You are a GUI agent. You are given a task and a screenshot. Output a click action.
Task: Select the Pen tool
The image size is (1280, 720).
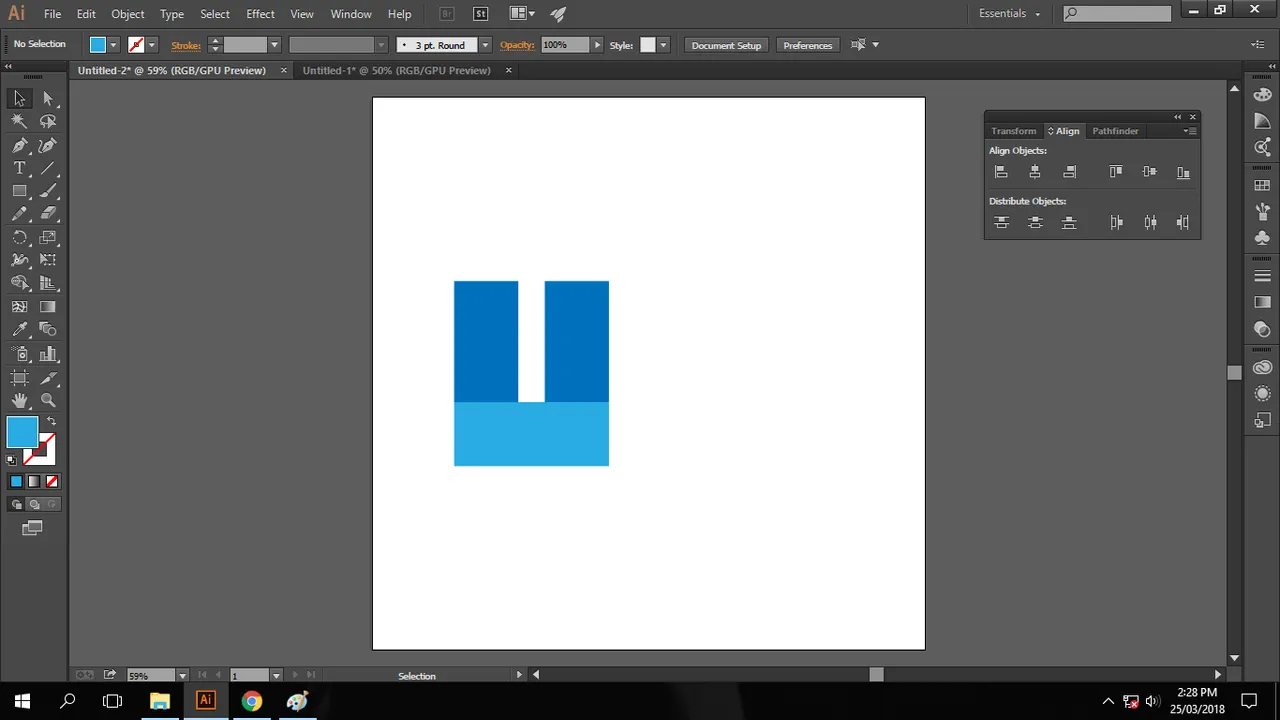tap(19, 145)
